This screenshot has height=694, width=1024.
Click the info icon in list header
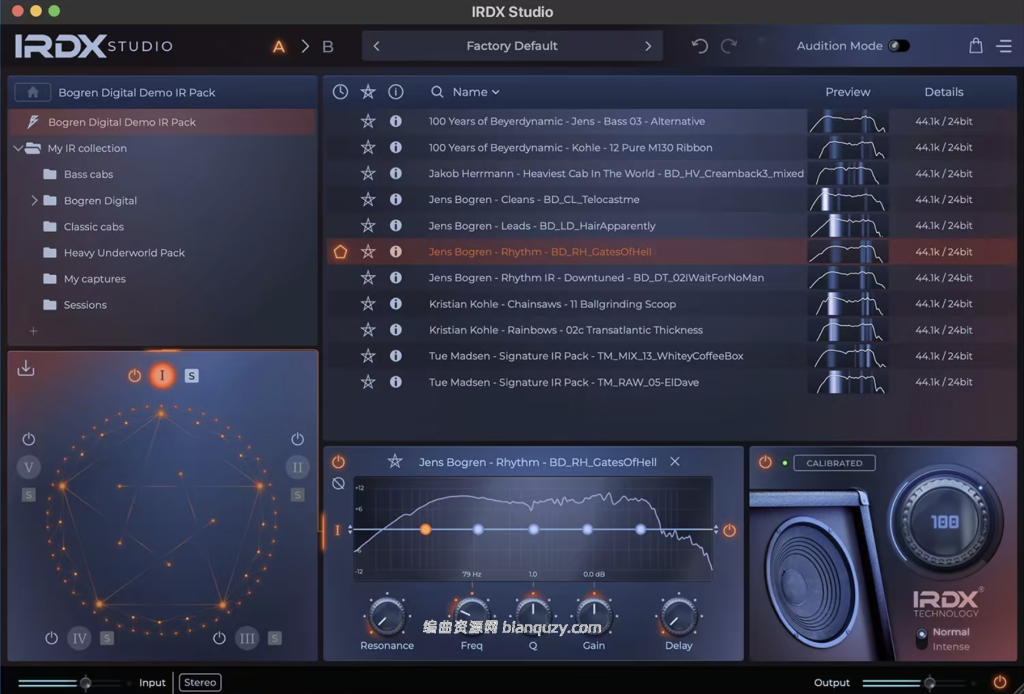pos(396,92)
